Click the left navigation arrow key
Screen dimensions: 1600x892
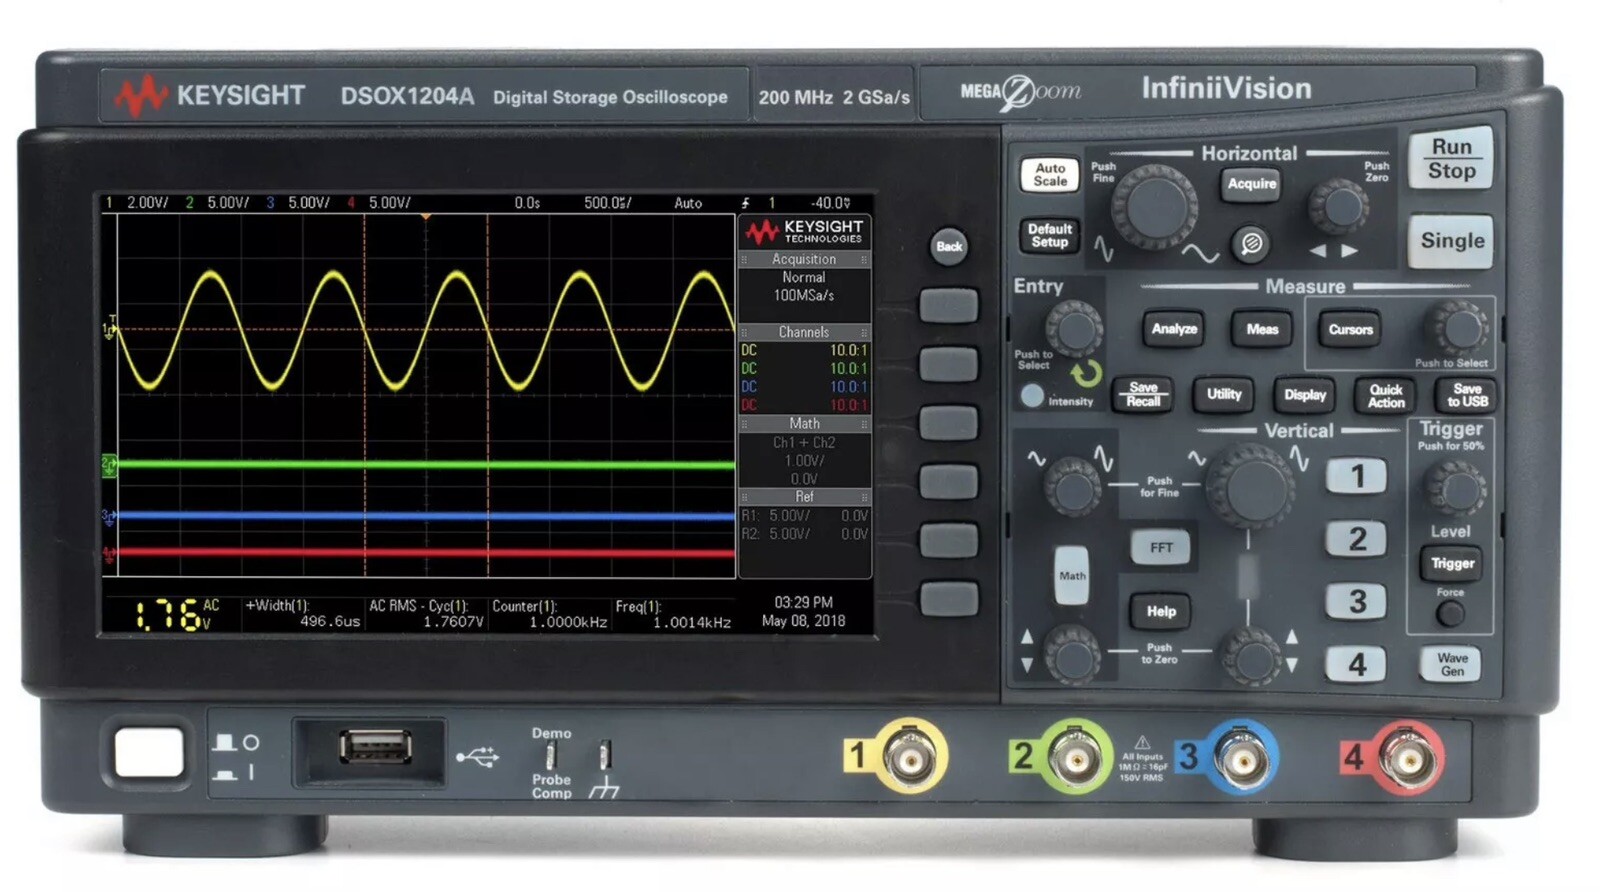click(1319, 251)
